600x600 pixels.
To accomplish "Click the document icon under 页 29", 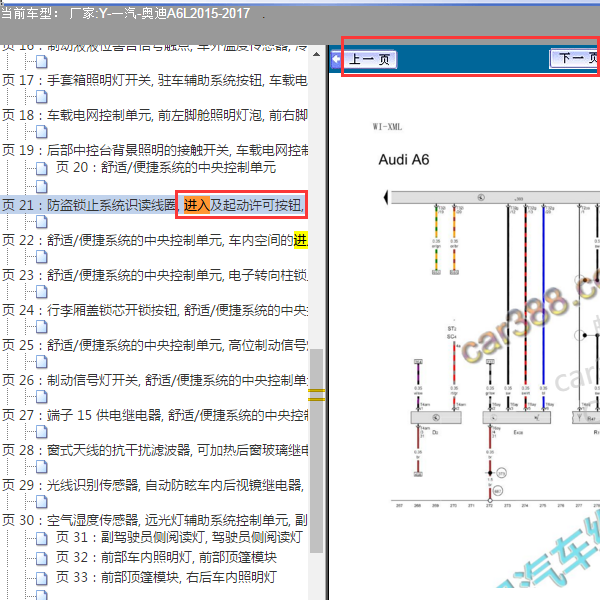I will point(42,502).
